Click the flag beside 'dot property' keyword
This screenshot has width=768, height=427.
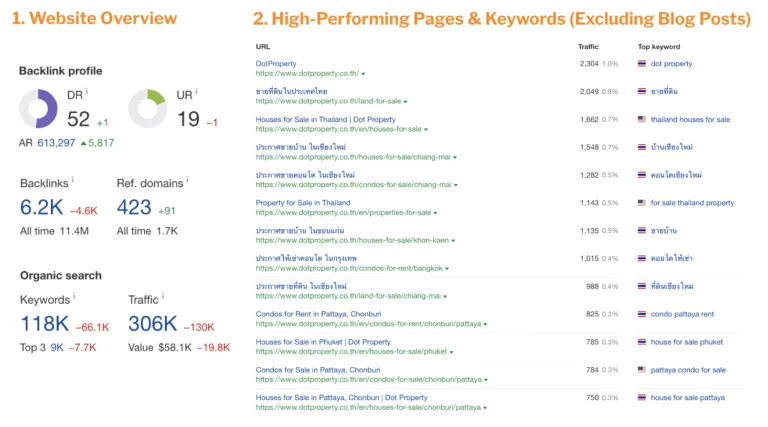642,64
